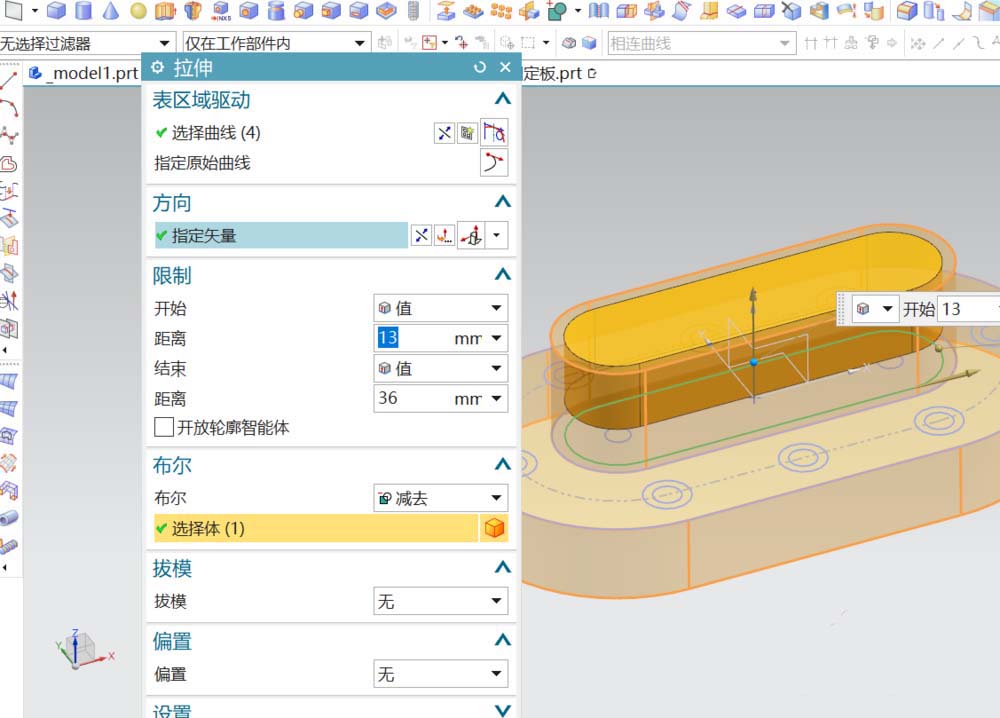Click the body selection icon next to 选择体
The image size is (1000, 718).
click(495, 527)
